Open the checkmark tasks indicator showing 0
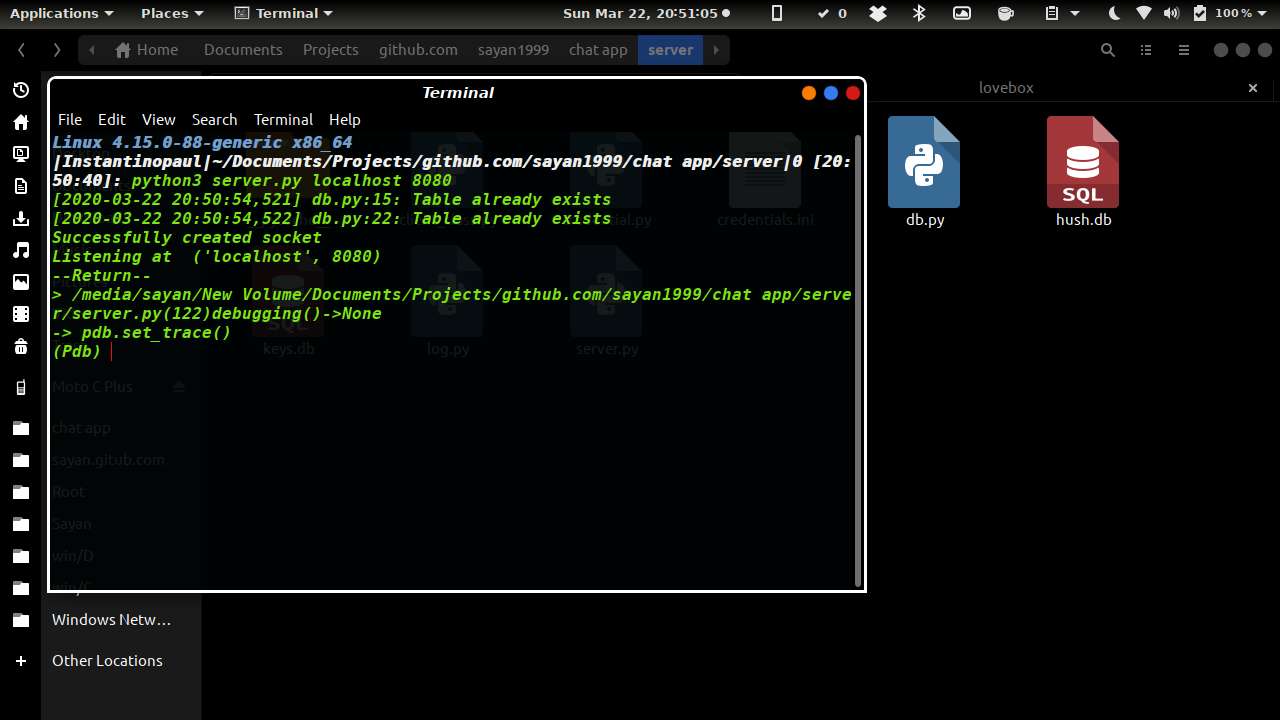This screenshot has height=720, width=1280. [832, 13]
